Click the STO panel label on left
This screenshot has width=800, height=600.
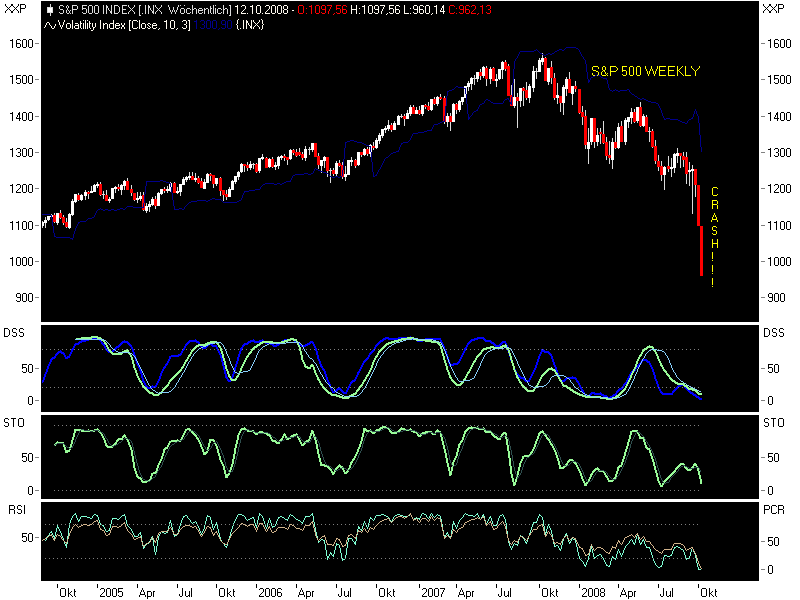[14, 423]
